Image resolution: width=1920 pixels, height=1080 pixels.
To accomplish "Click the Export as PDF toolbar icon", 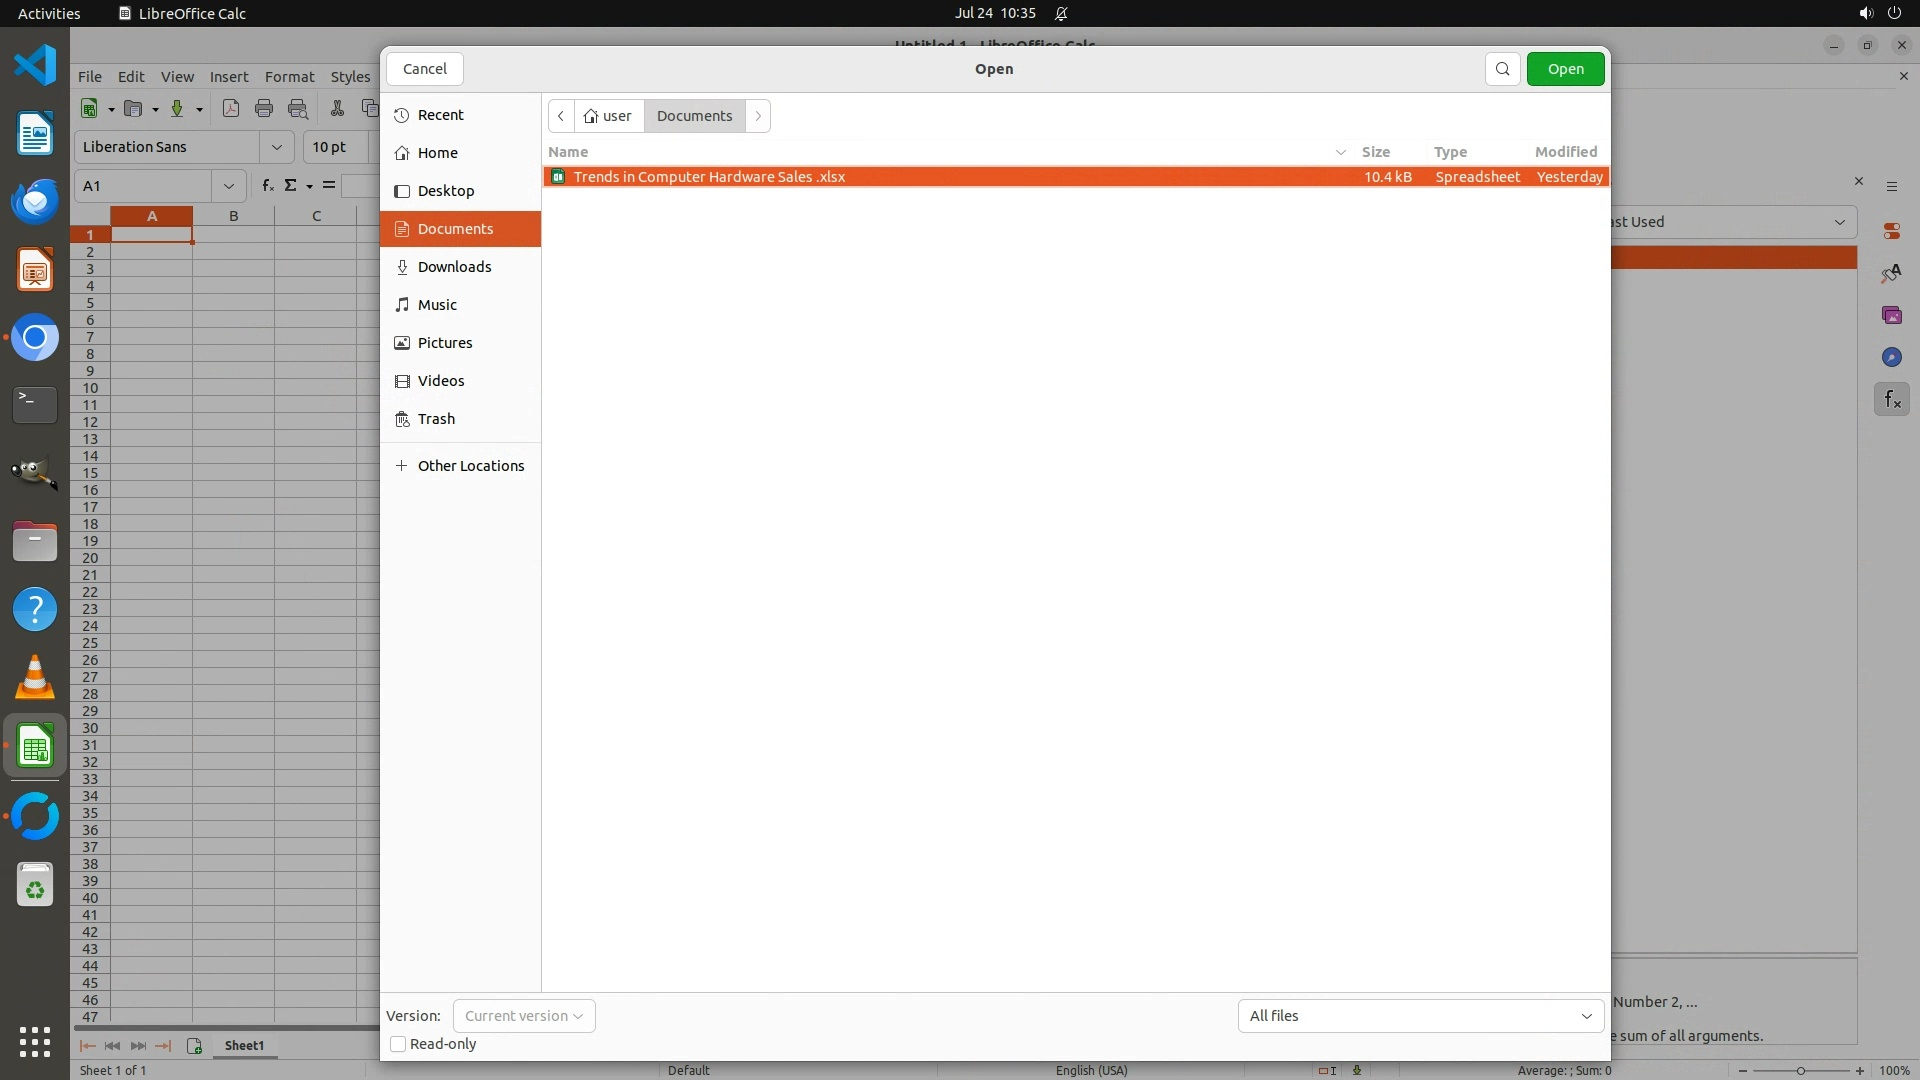I will click(231, 109).
